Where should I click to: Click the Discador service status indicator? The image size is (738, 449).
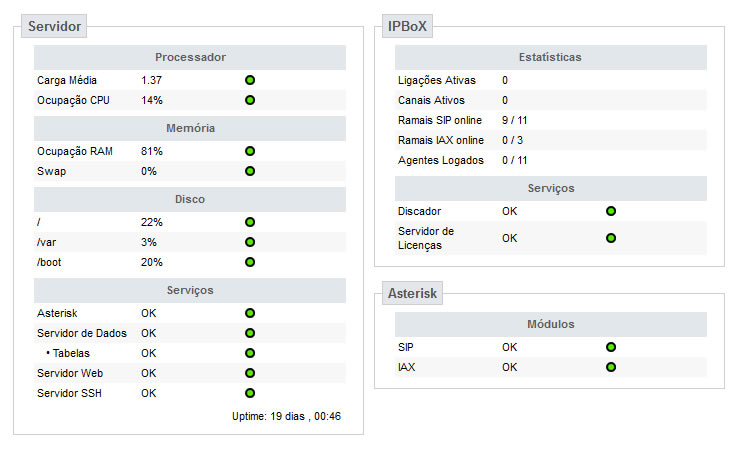611,211
